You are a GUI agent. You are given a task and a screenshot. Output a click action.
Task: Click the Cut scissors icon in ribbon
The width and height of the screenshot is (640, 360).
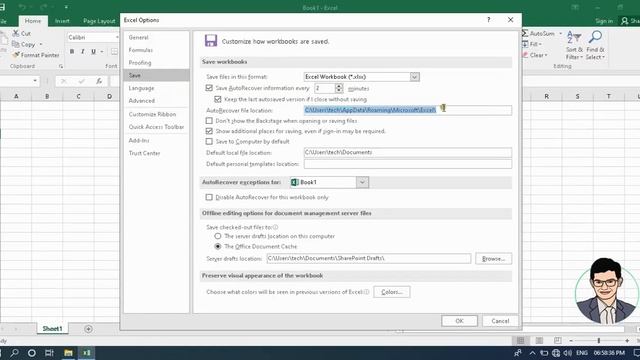[x=16, y=33]
